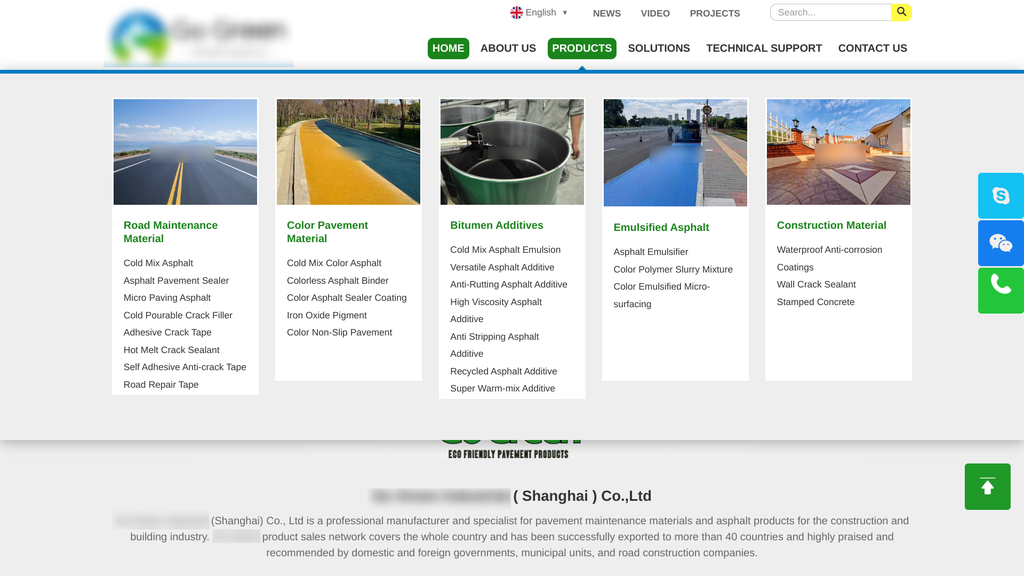This screenshot has height=576, width=1024.
Task: Select the PRODUCTS menu item
Action: coord(582,48)
